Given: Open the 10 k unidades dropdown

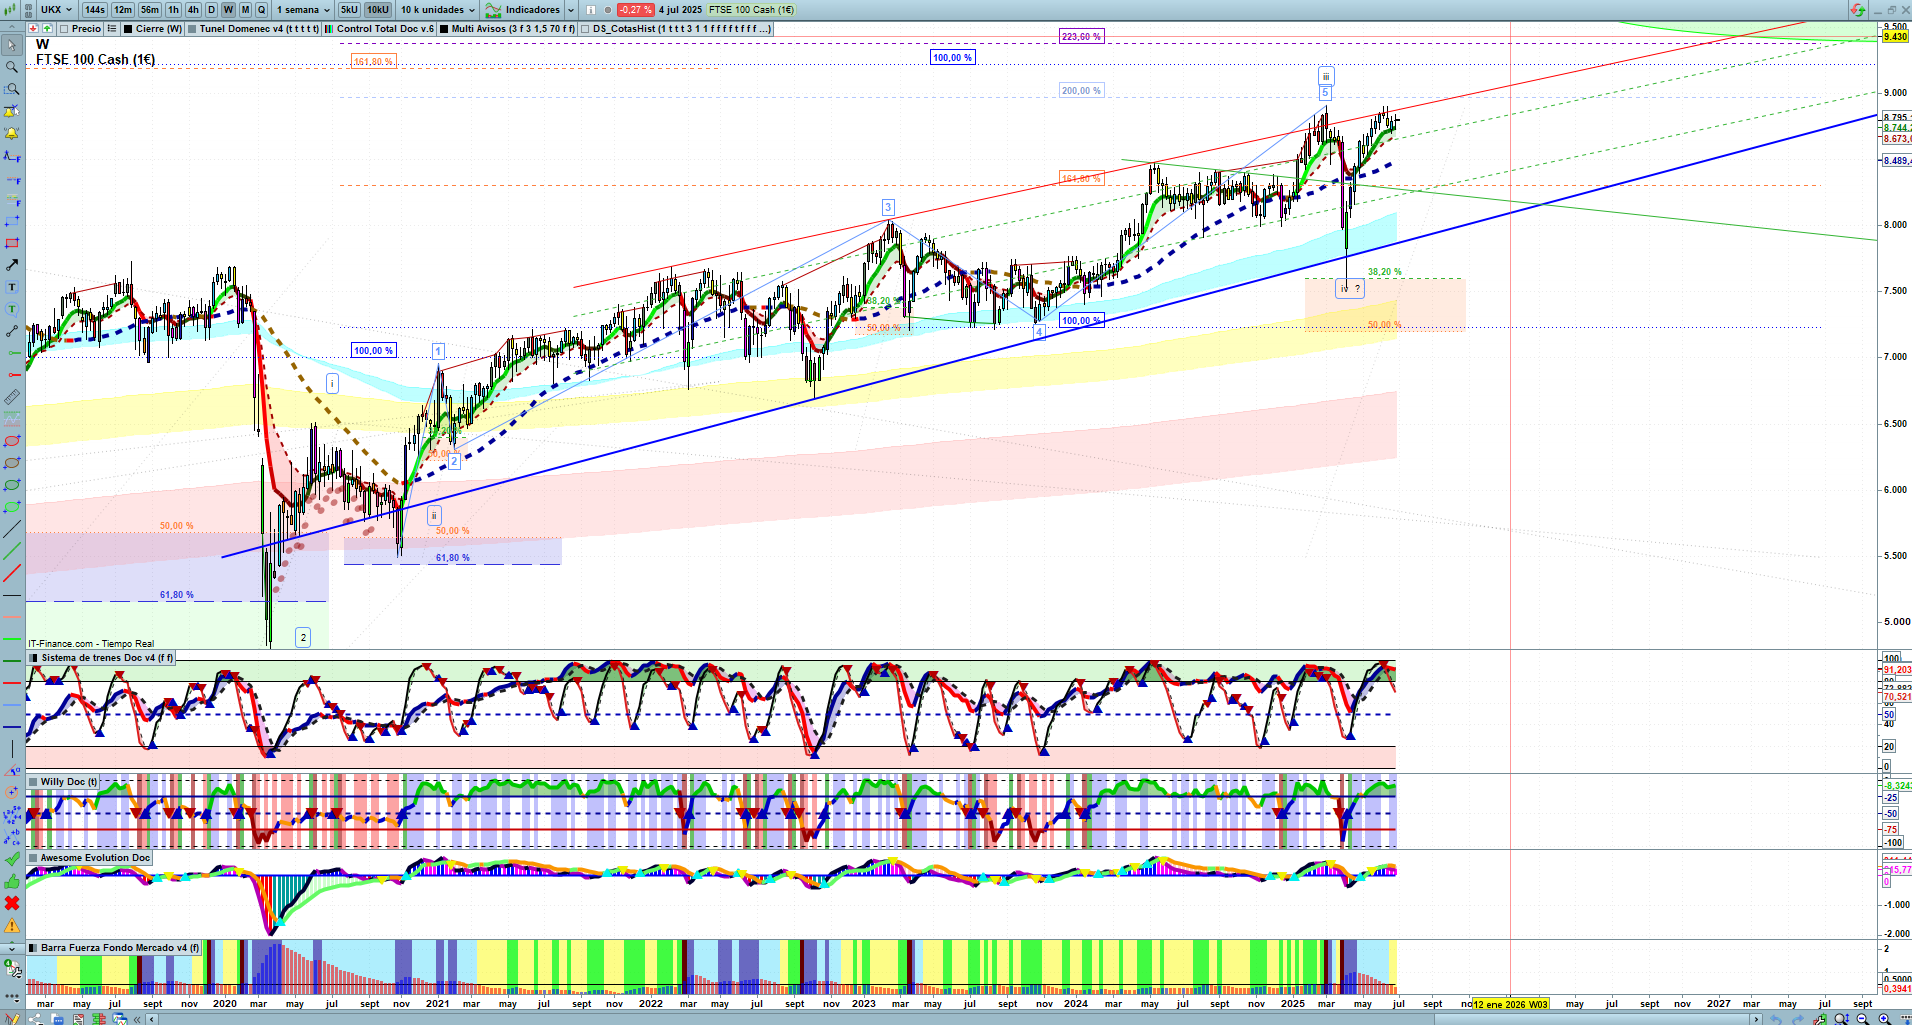Looking at the screenshot, I should point(438,10).
